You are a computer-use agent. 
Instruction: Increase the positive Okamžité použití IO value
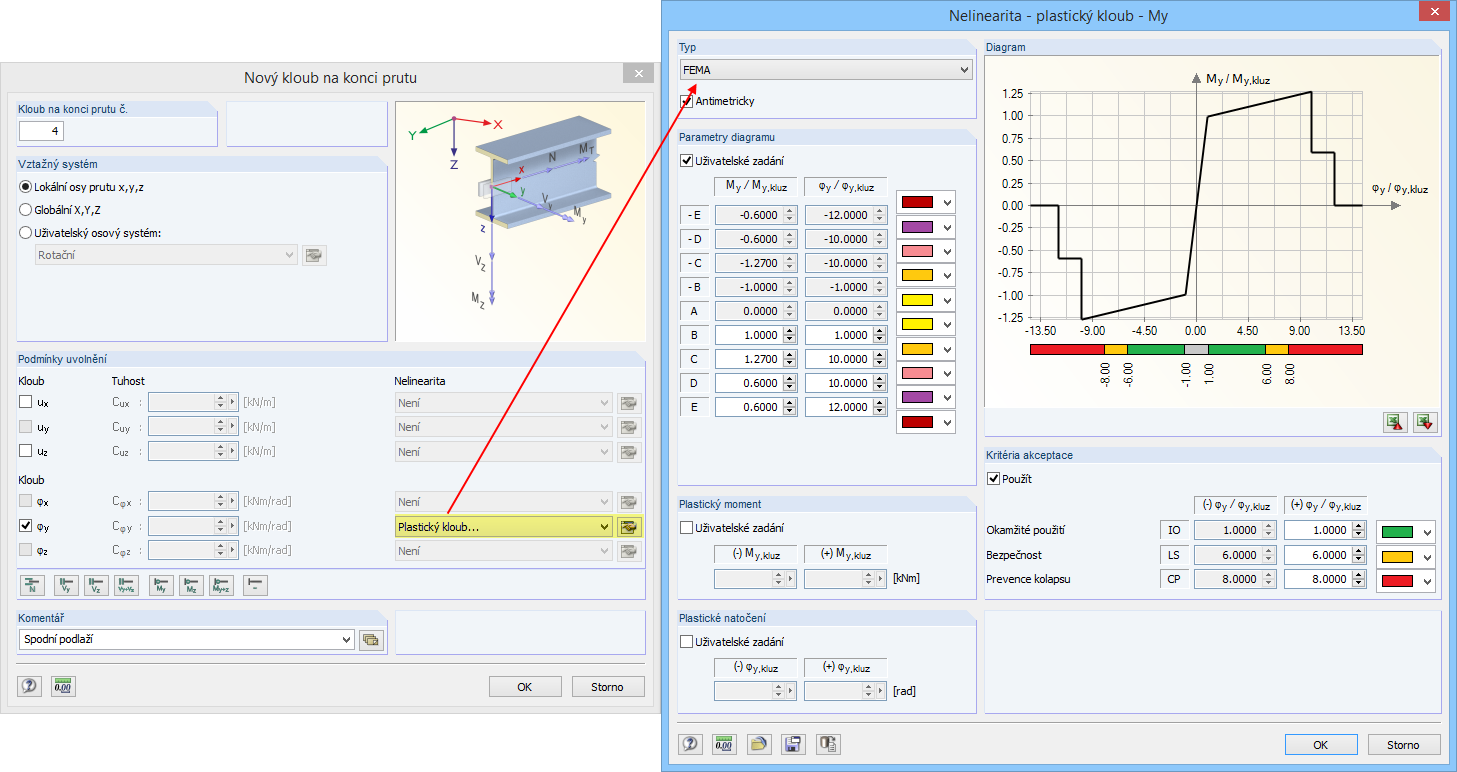[1360, 526]
